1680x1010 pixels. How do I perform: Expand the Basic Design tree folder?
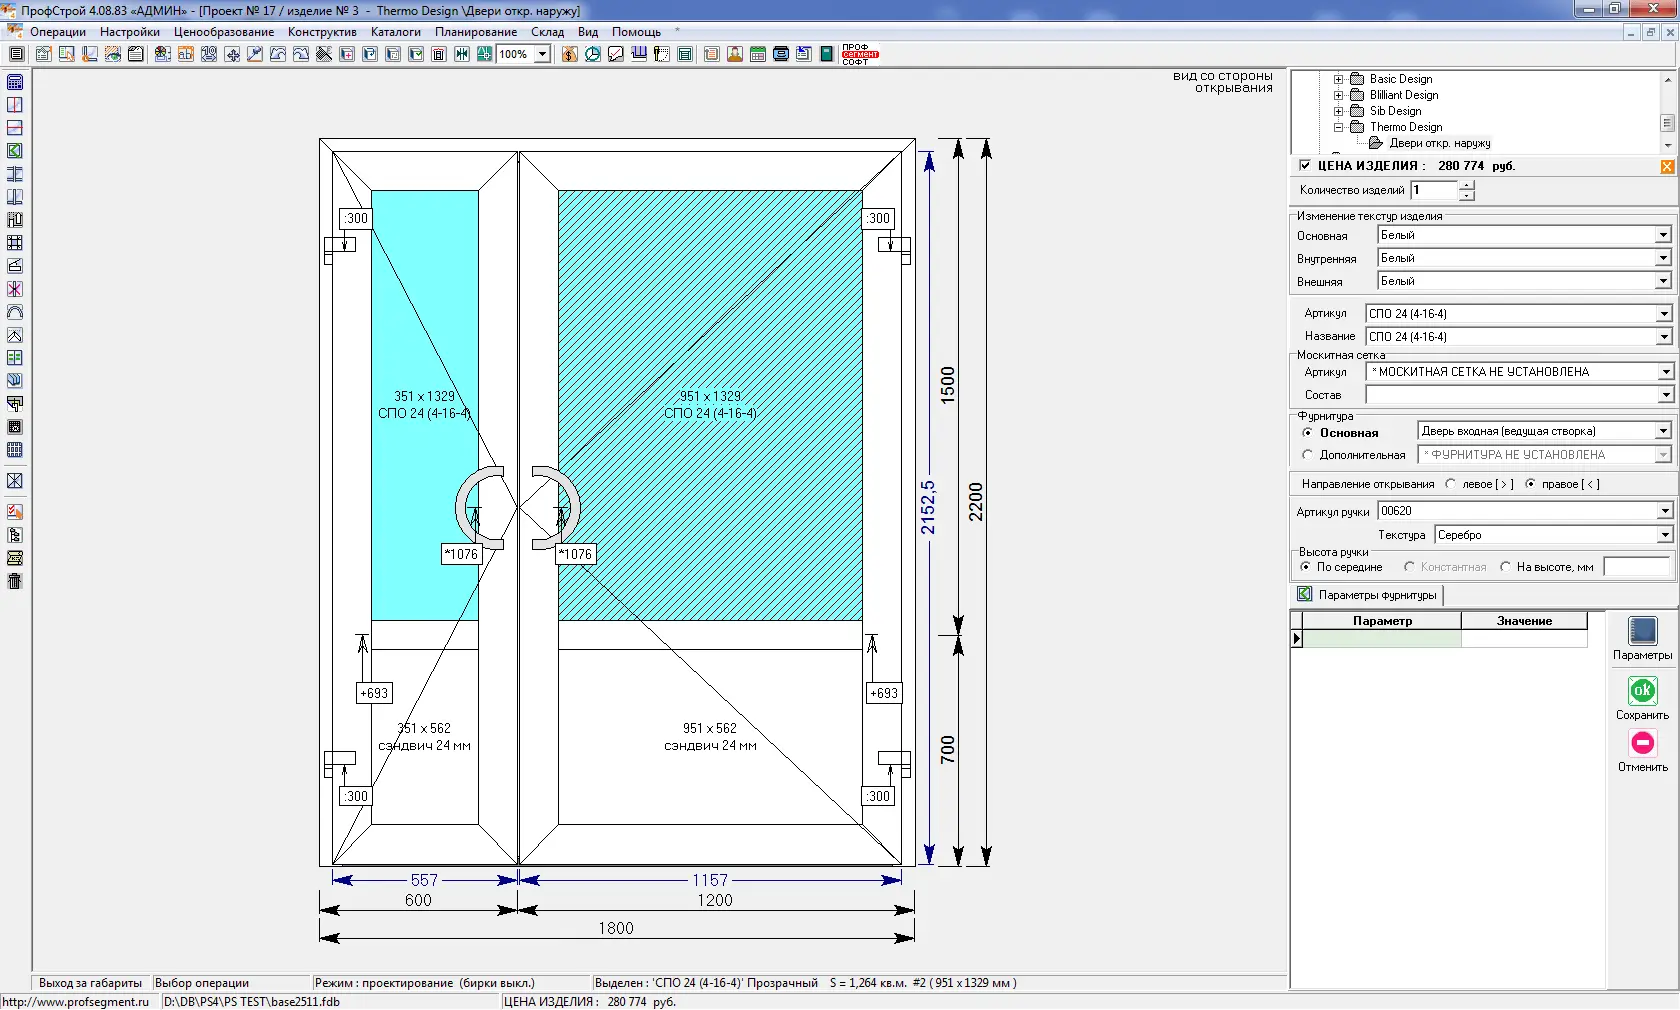pyautogui.click(x=1339, y=79)
